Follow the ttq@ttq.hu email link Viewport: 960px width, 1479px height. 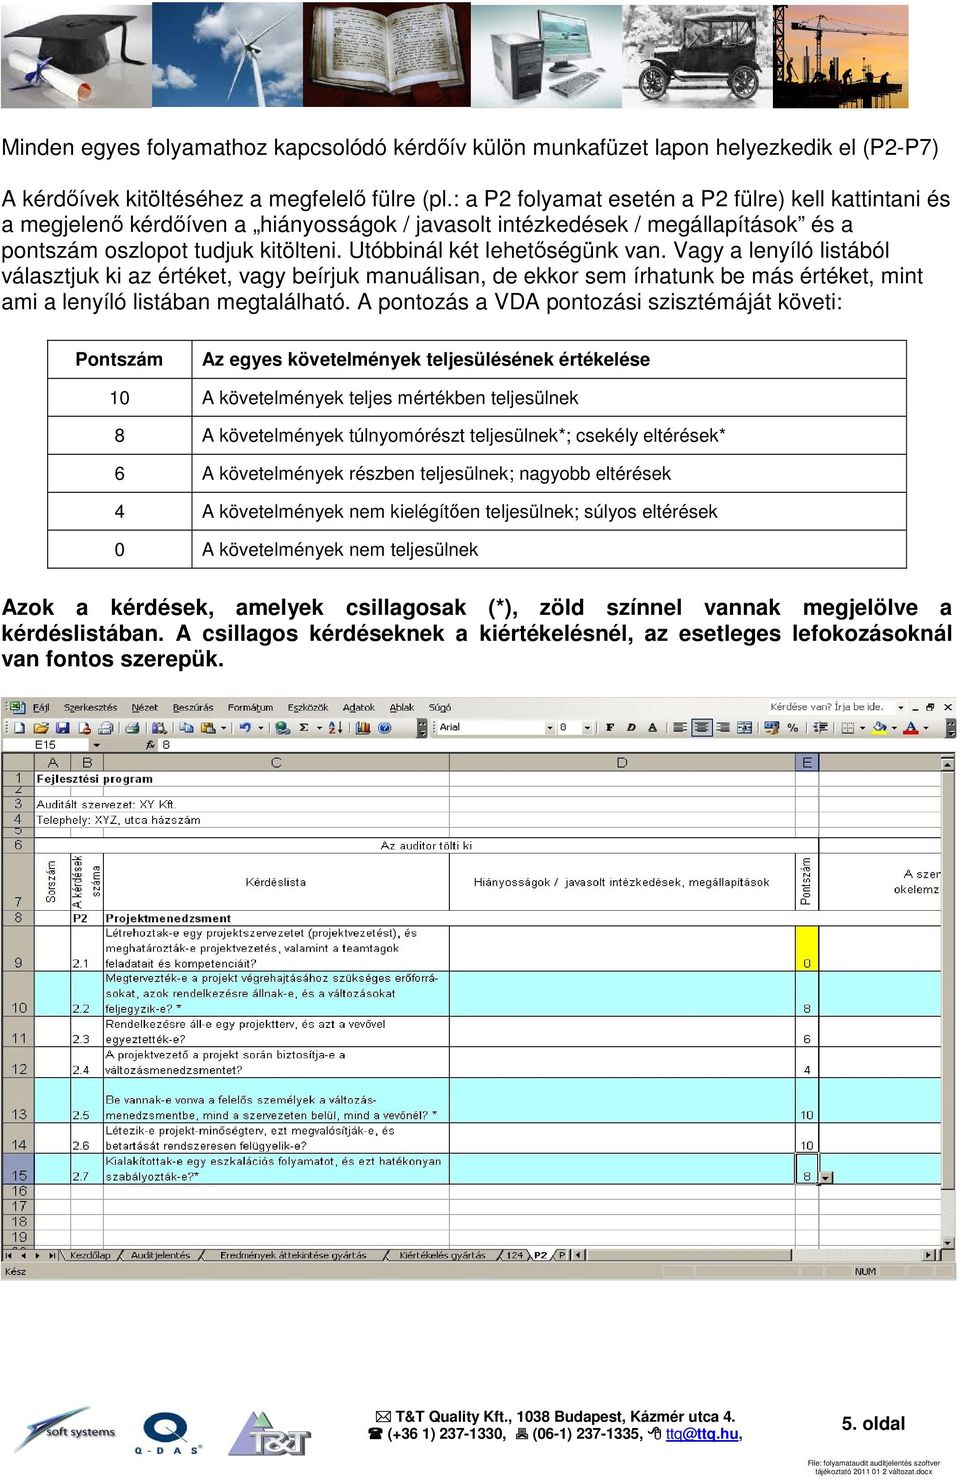[702, 1434]
